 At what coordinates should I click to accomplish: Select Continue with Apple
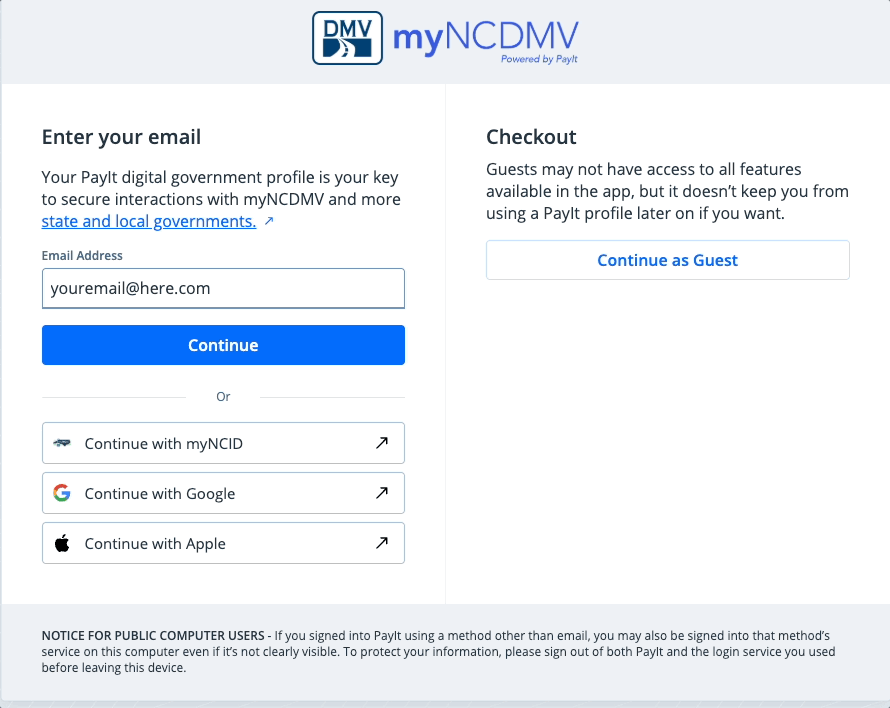click(155, 543)
